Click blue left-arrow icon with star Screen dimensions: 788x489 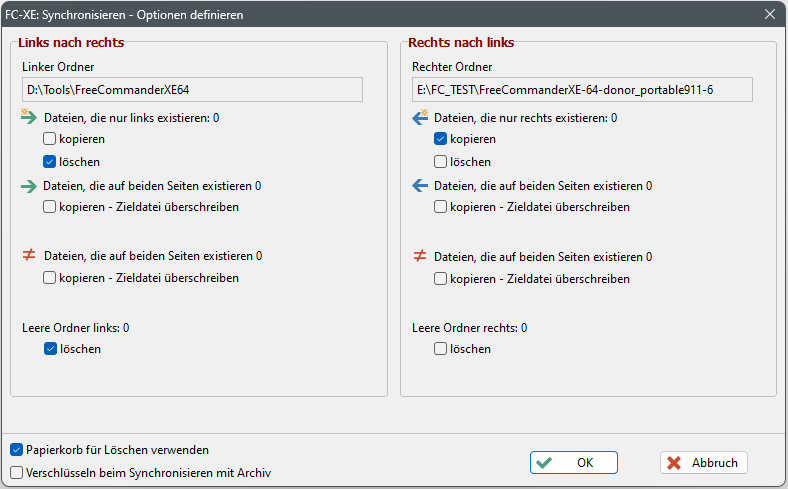click(420, 117)
